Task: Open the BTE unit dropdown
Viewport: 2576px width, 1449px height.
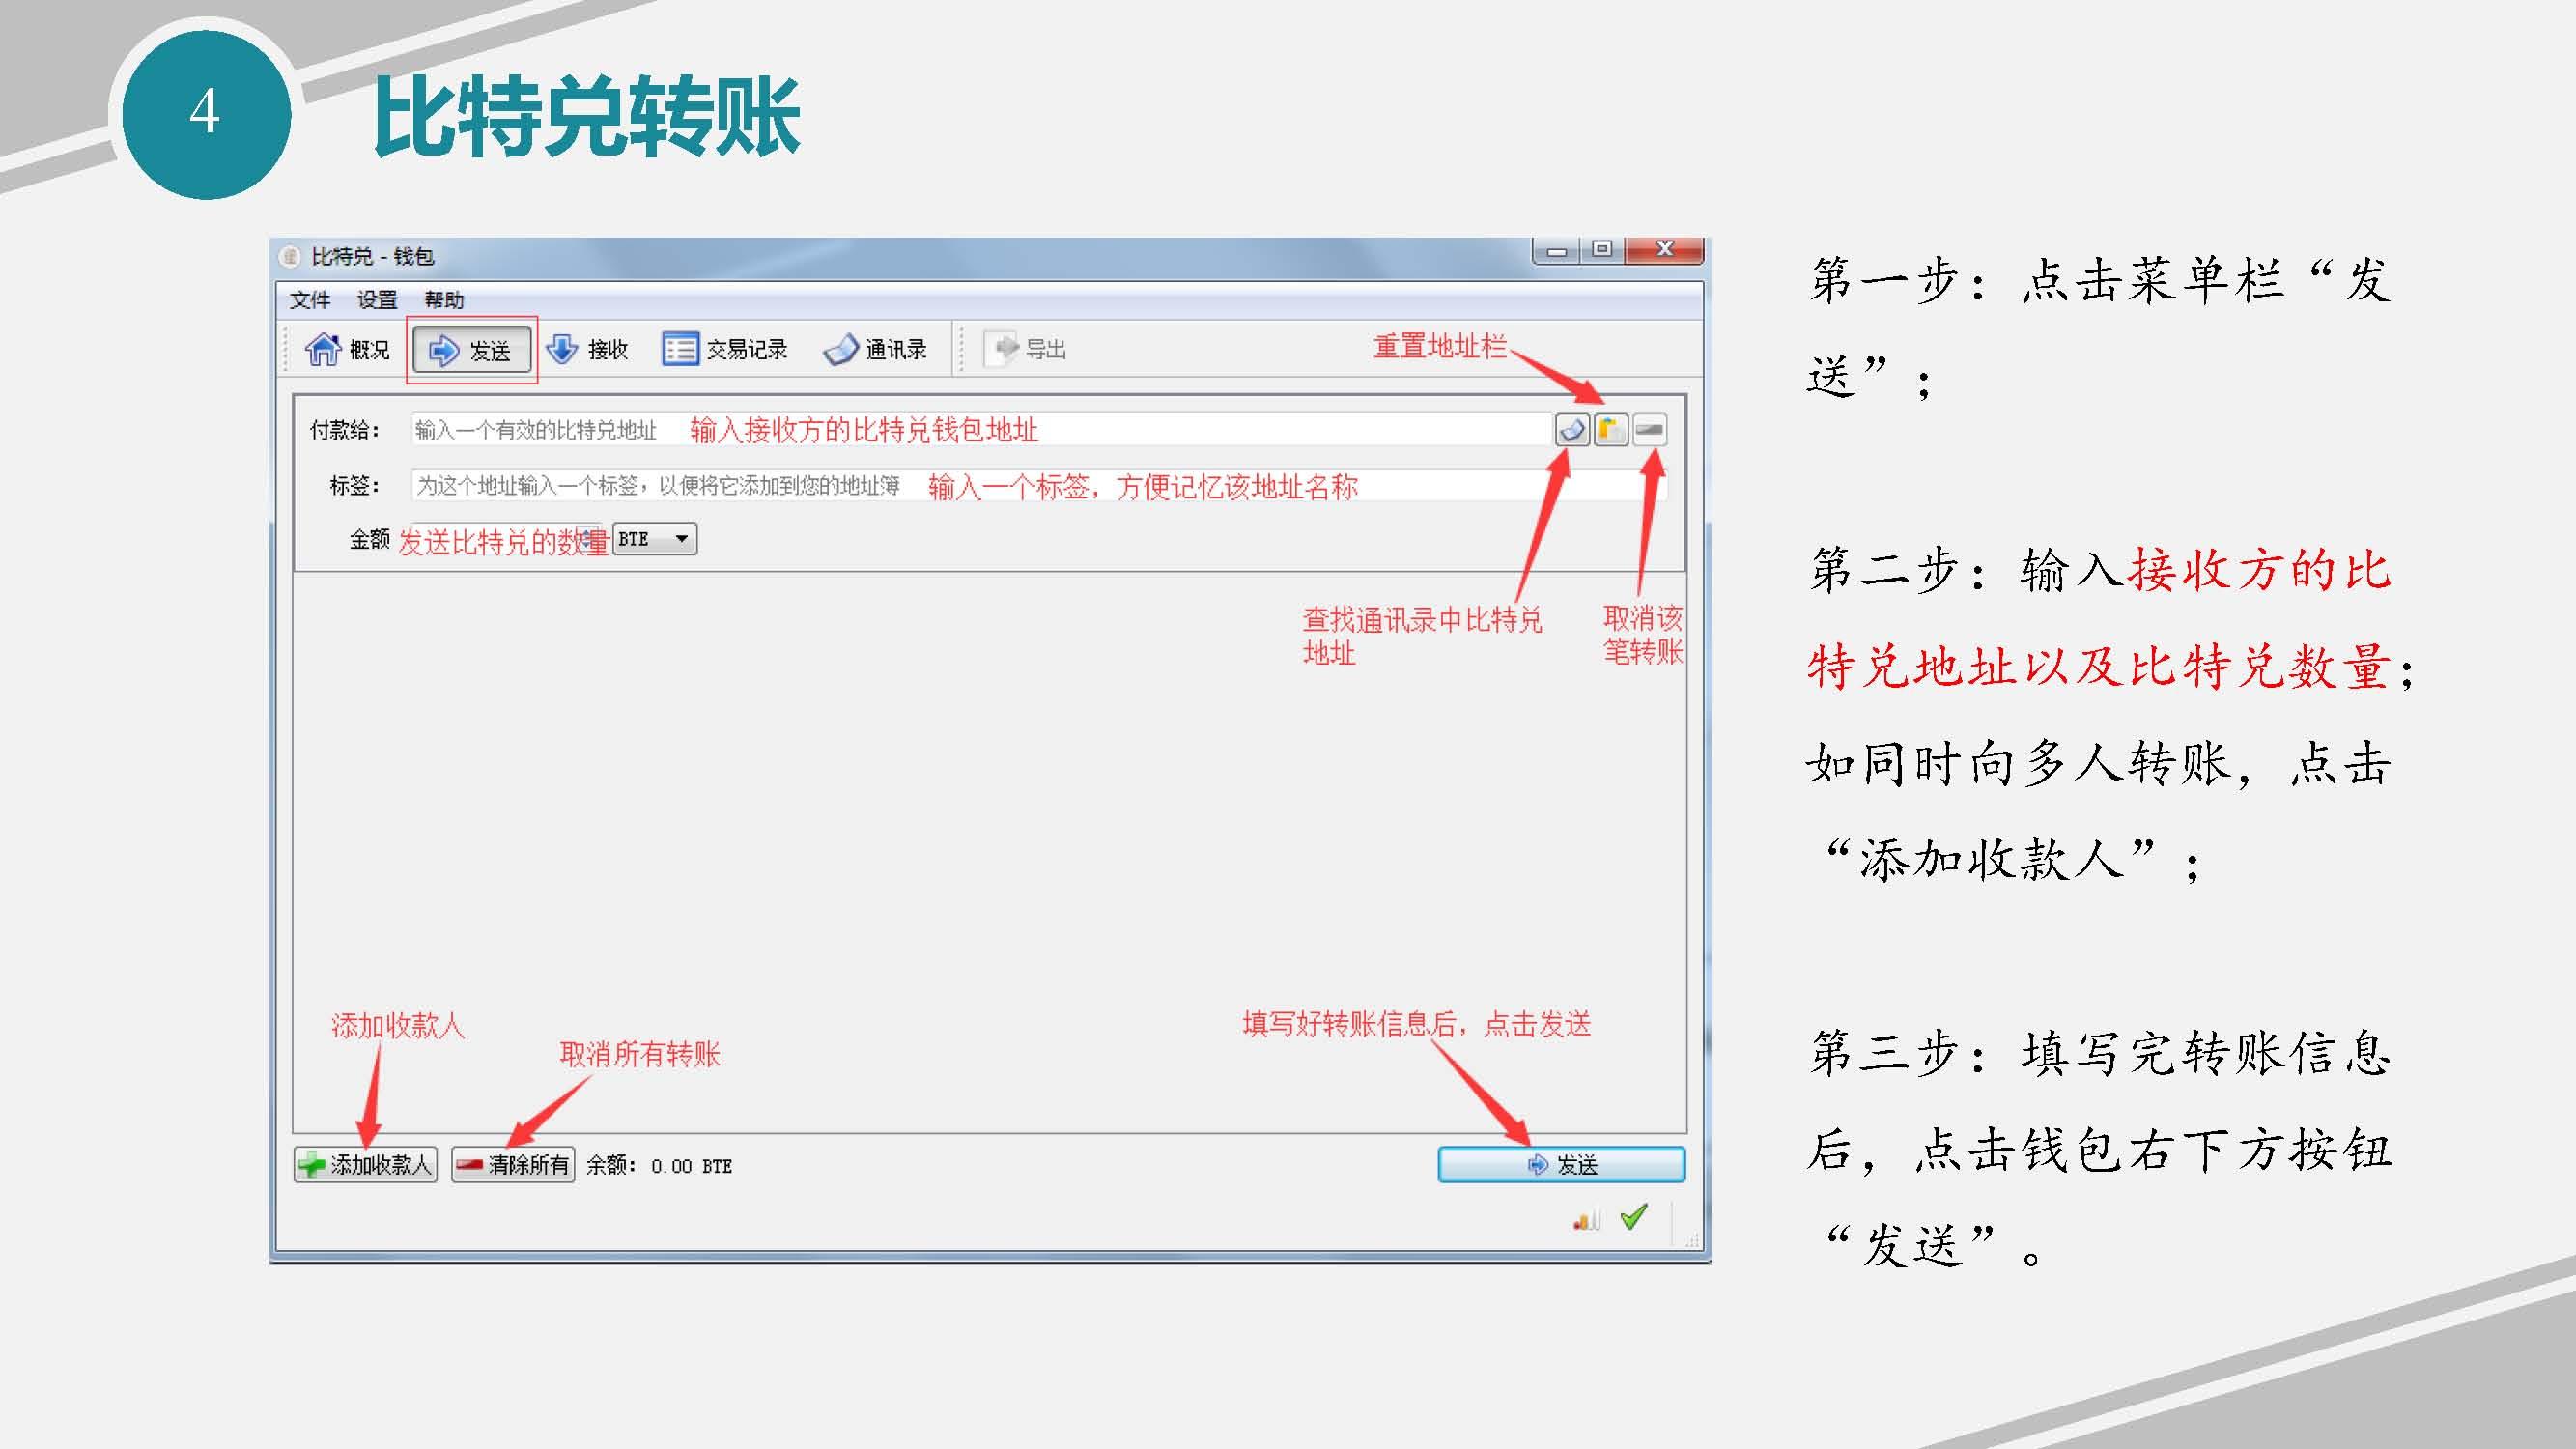Action: pyautogui.click(x=654, y=539)
